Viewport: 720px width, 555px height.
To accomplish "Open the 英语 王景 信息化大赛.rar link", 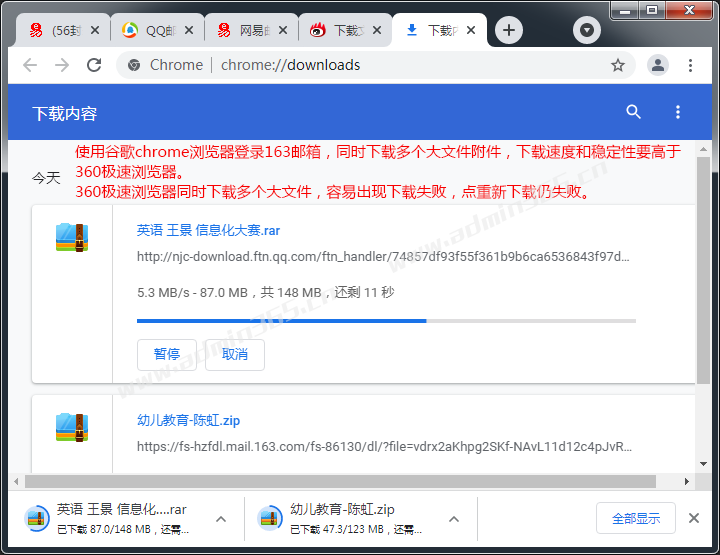I will pyautogui.click(x=208, y=230).
